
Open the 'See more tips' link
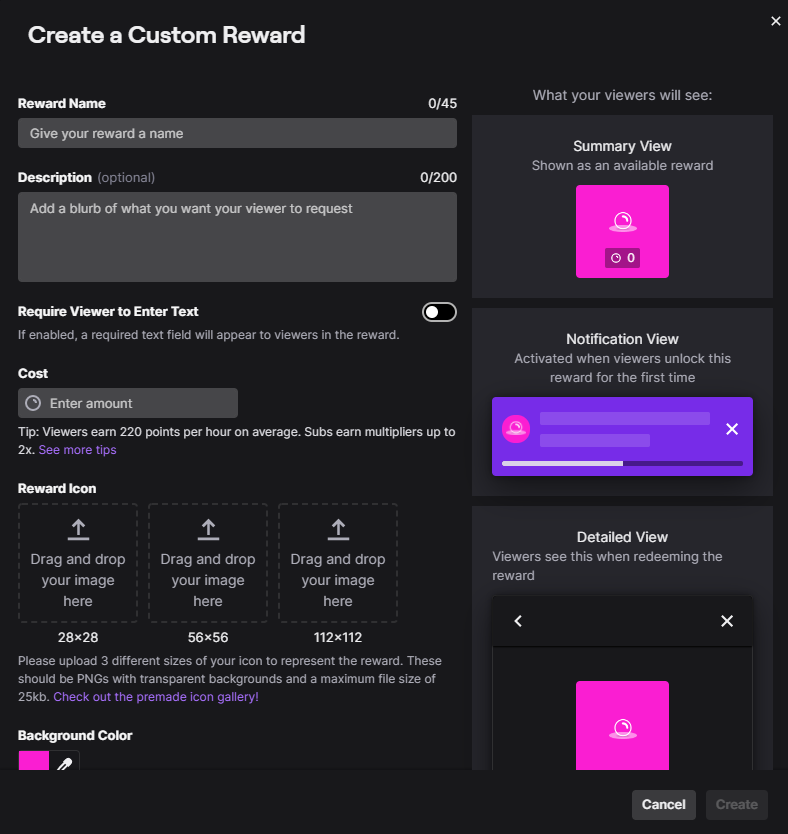tap(77, 450)
